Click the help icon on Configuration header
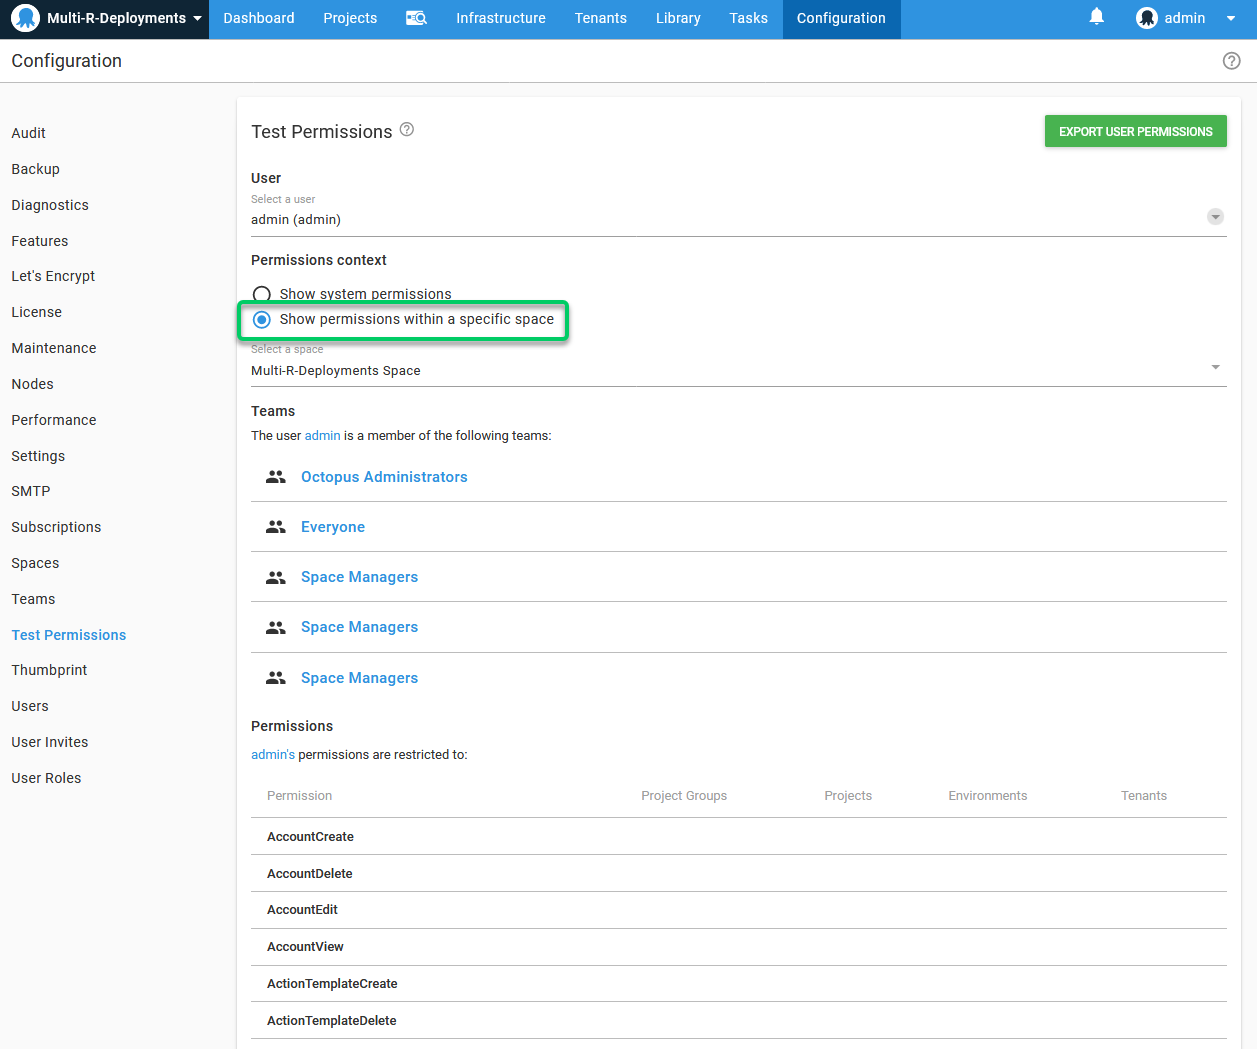This screenshot has width=1257, height=1049. click(x=1231, y=61)
